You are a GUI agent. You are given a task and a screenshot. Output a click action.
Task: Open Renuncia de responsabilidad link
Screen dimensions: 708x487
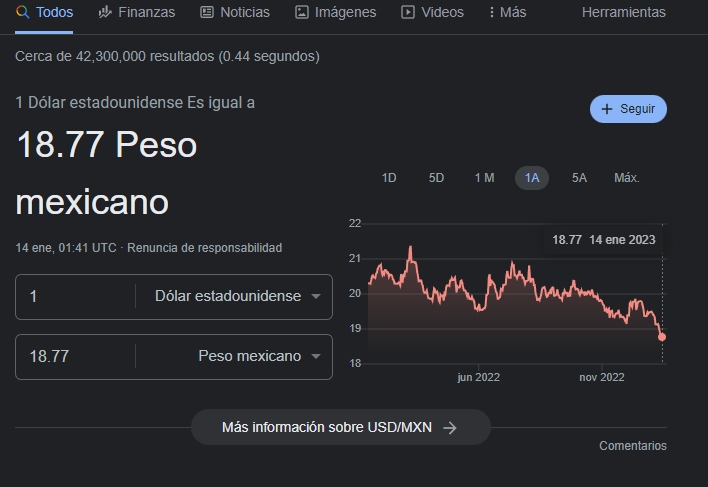(204, 247)
